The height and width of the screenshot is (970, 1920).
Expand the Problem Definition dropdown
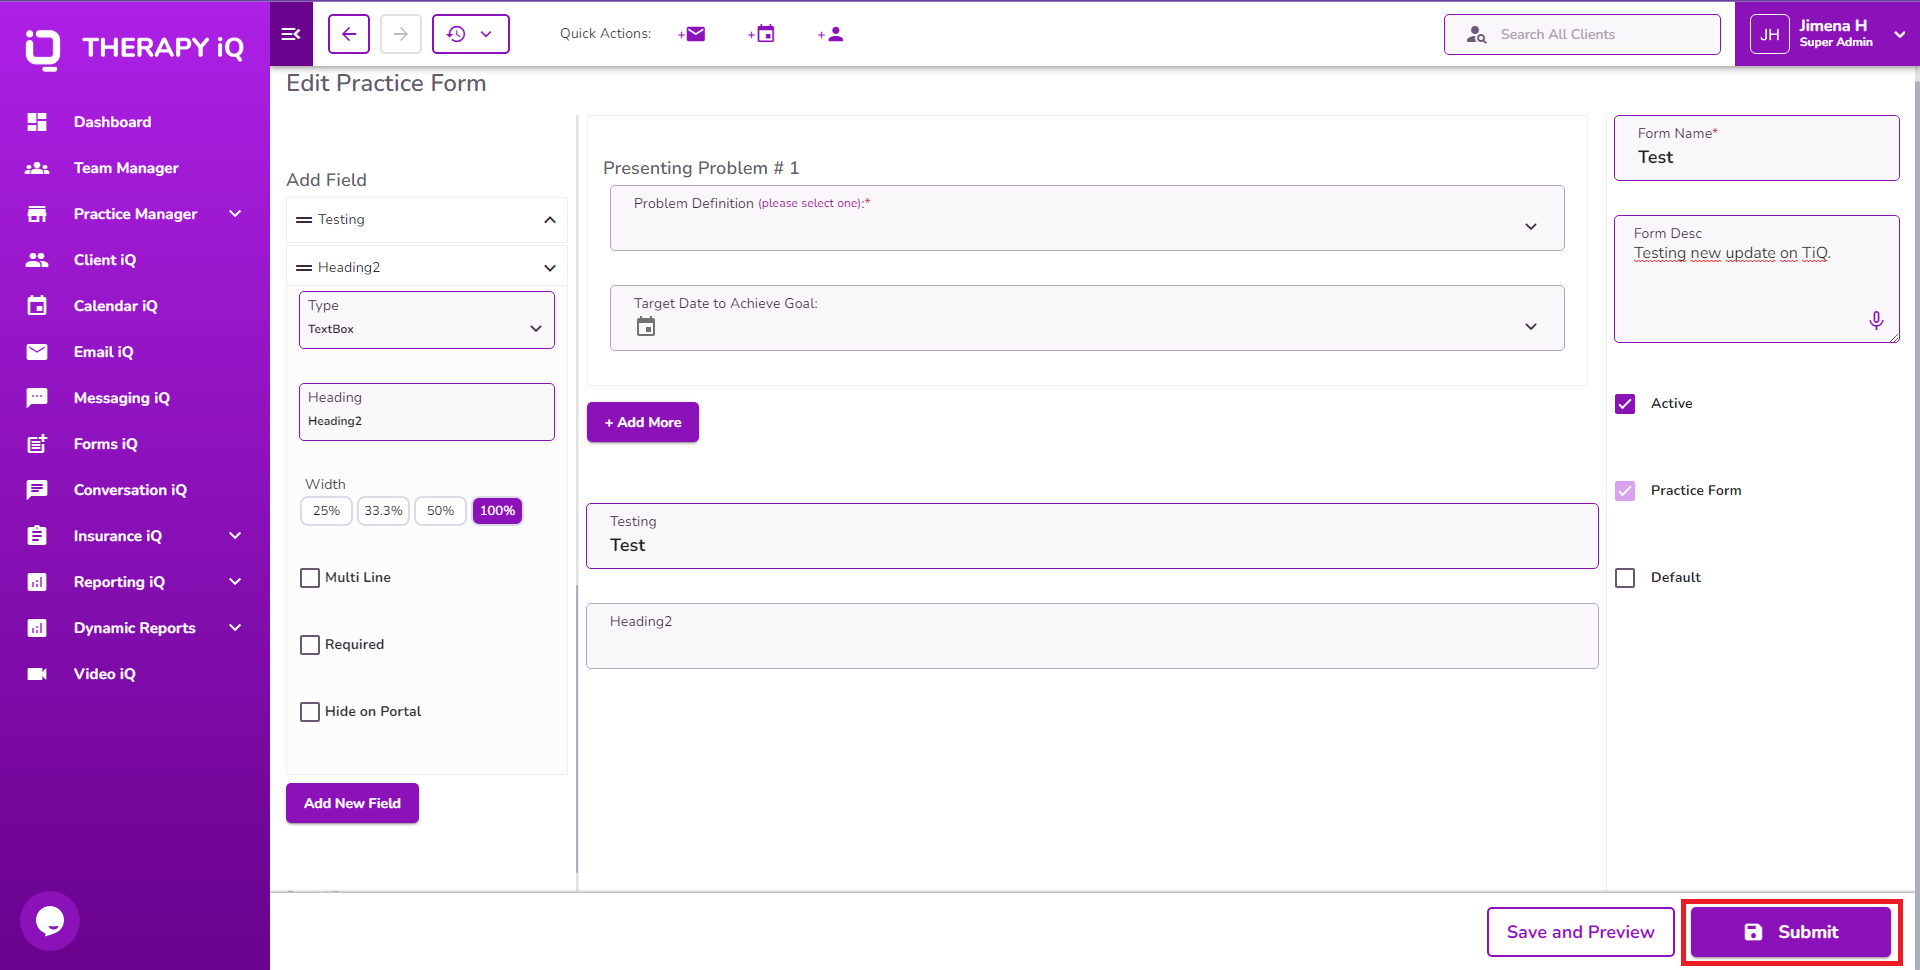click(1530, 226)
